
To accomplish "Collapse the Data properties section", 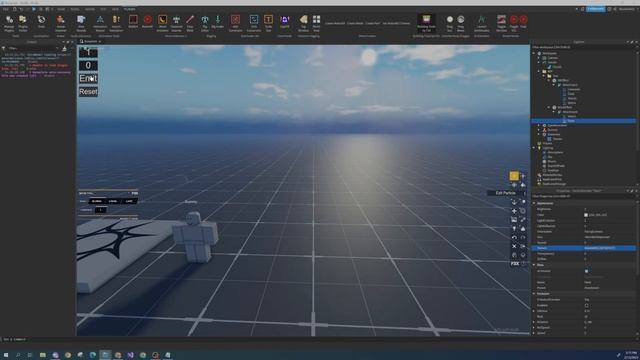I will click(x=534, y=265).
